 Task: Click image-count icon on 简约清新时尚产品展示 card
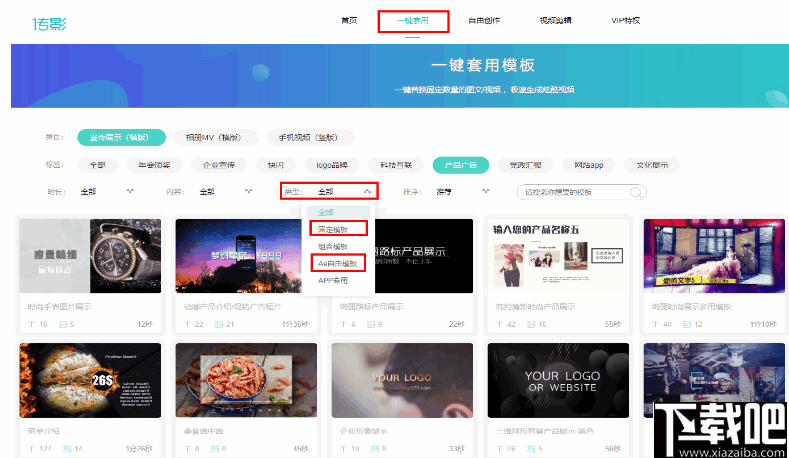pyautogui.click(x=531, y=324)
